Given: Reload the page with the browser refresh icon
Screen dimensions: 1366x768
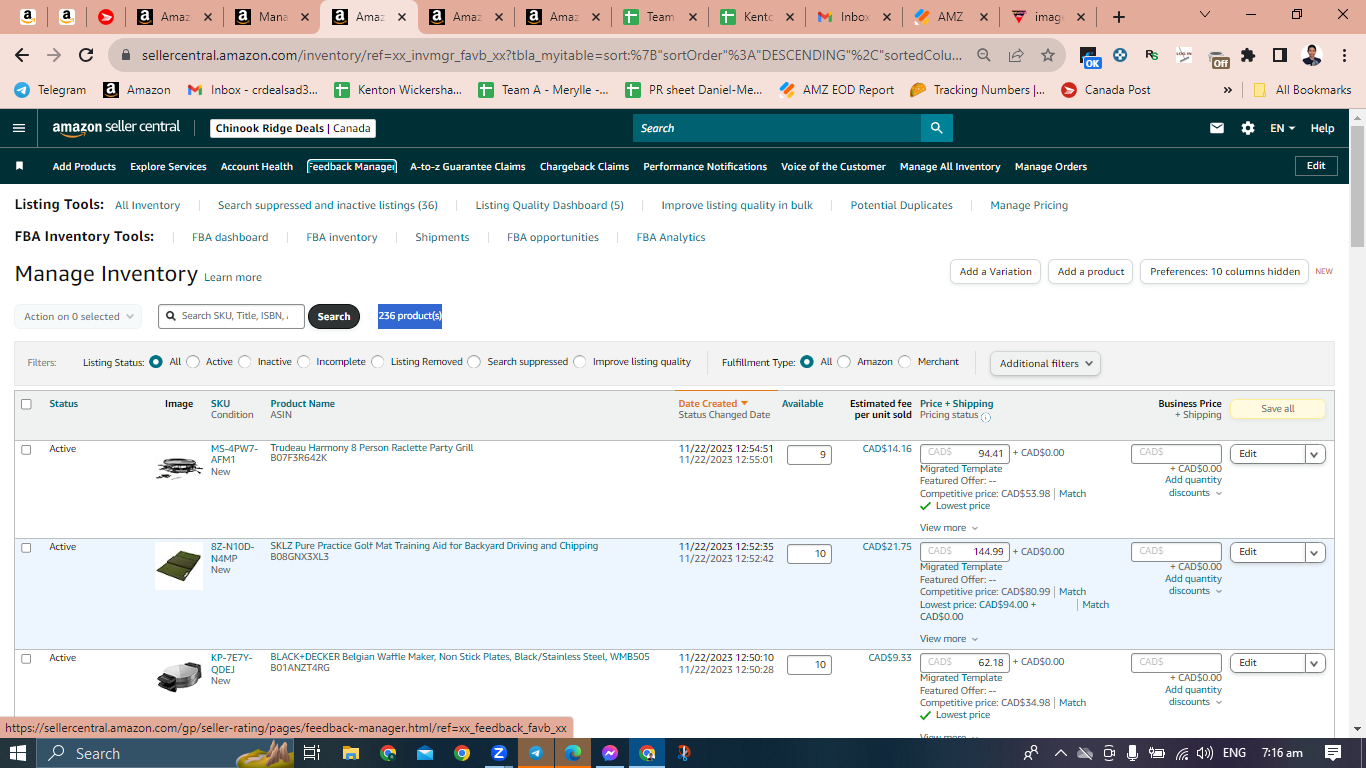Looking at the screenshot, I should click(x=86, y=55).
